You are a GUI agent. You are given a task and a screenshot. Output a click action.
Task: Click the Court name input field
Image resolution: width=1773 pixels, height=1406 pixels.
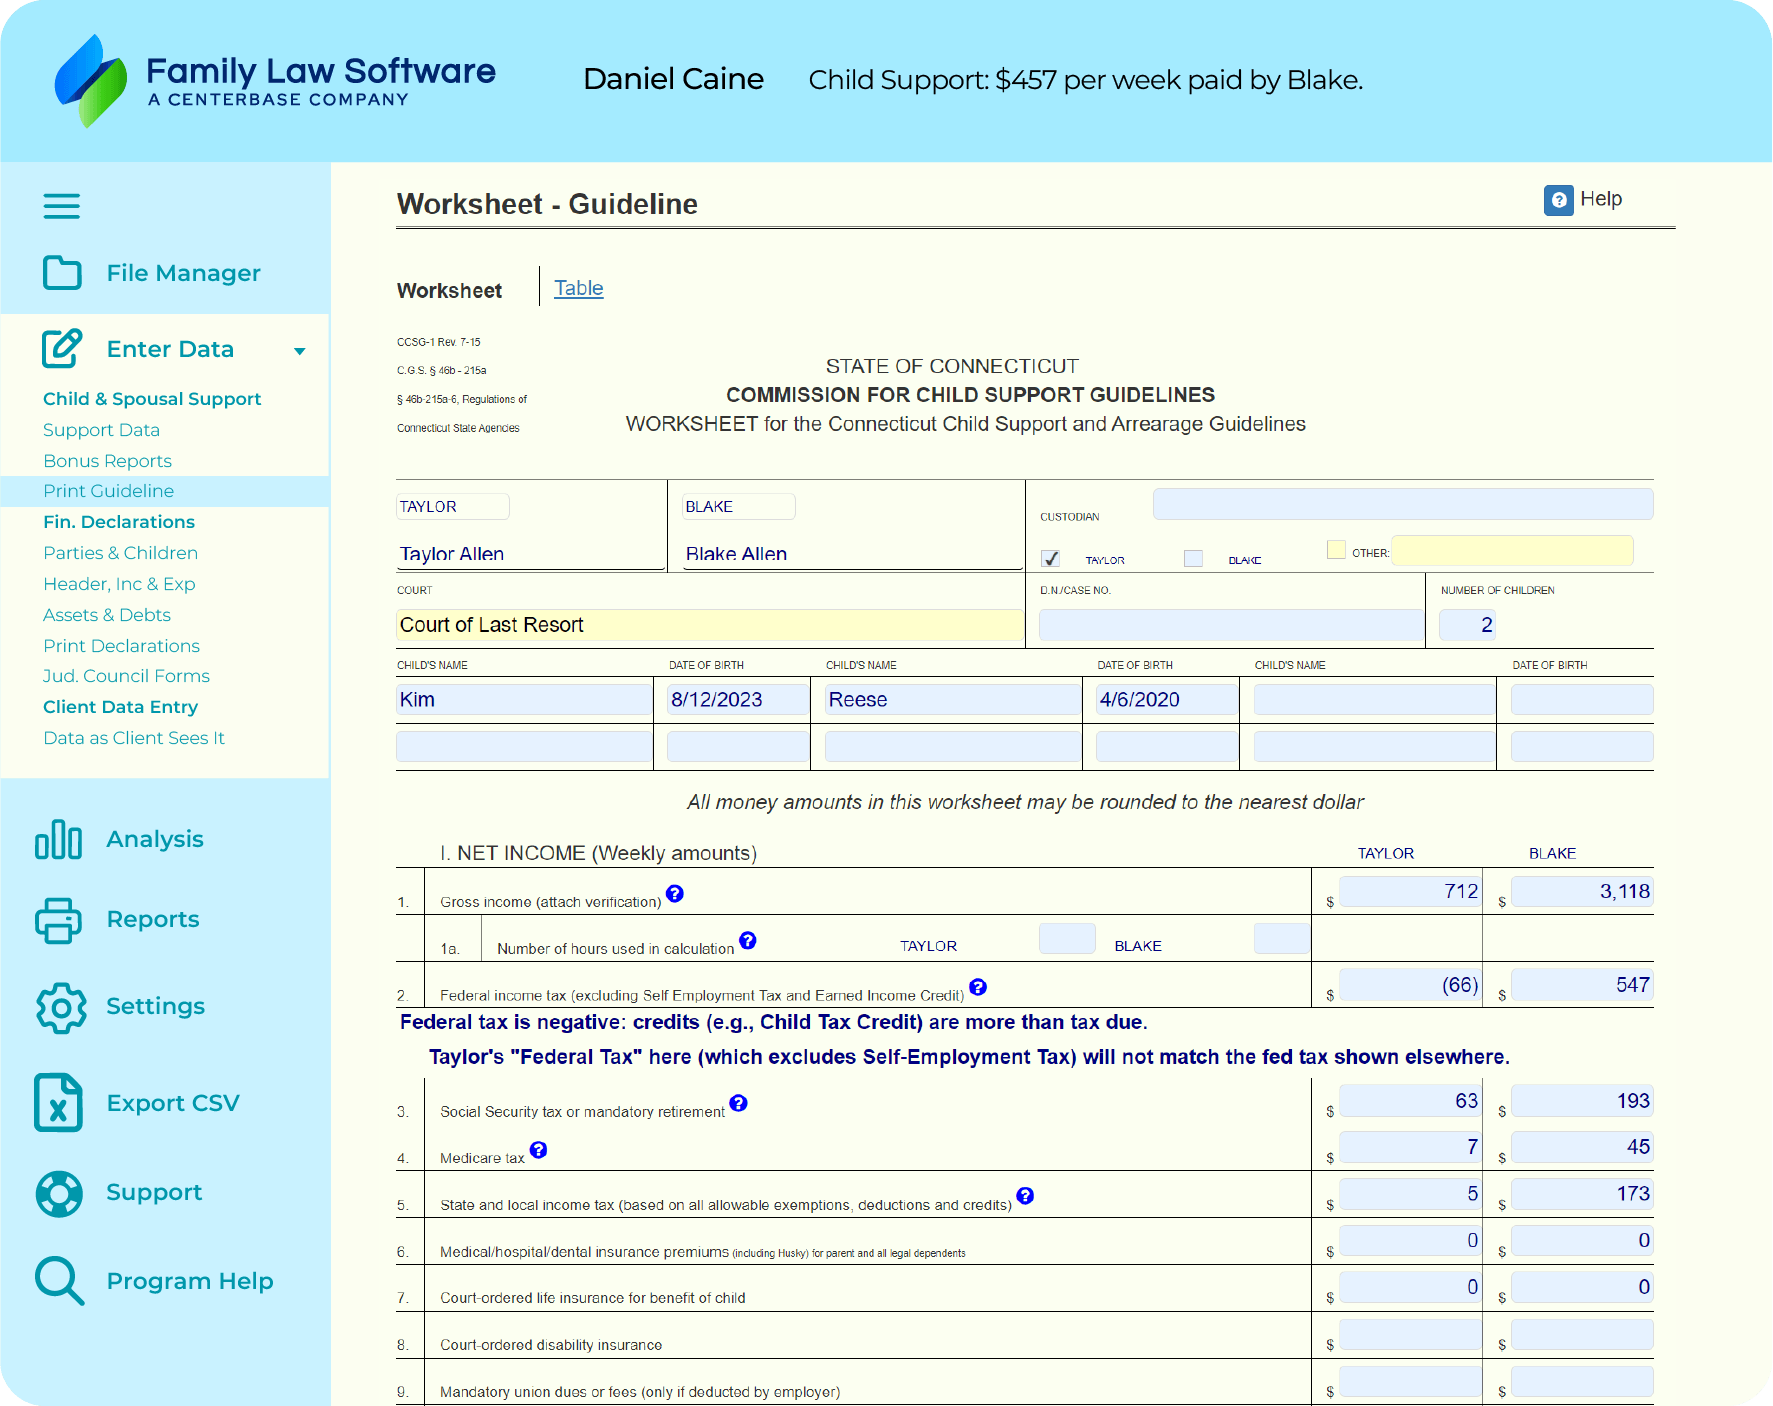coord(709,625)
